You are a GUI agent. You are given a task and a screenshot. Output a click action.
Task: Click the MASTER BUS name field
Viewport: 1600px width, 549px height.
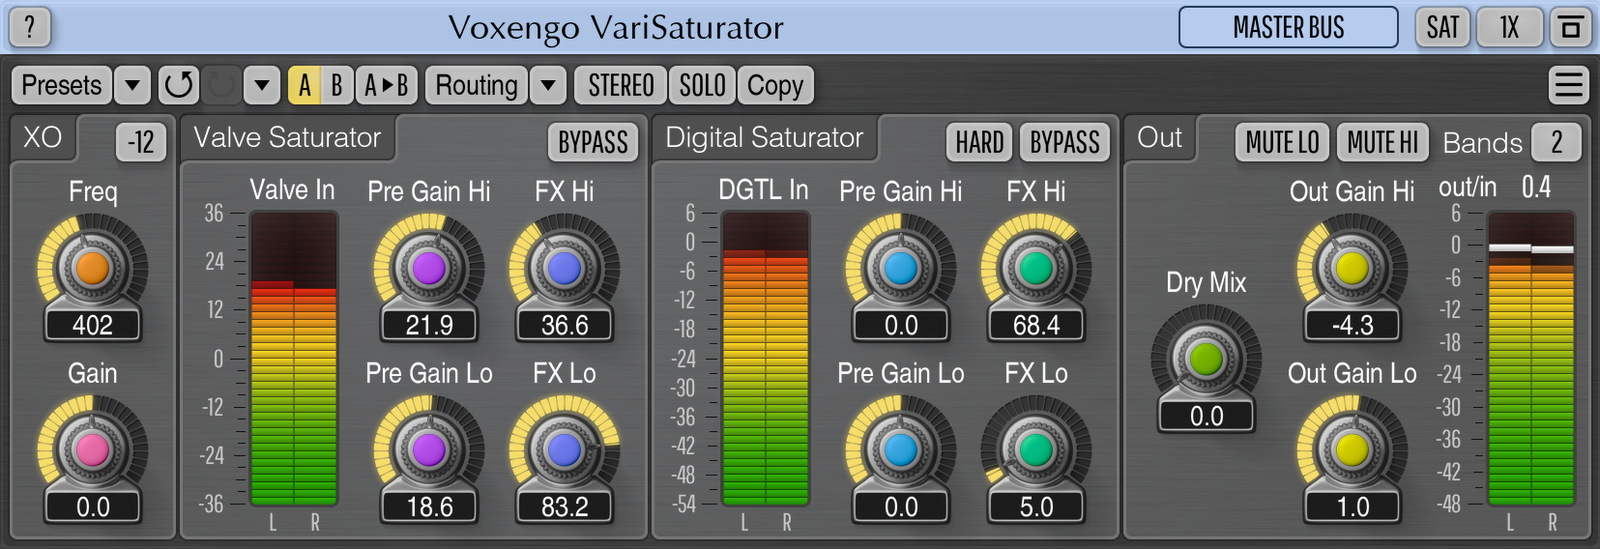point(1288,28)
